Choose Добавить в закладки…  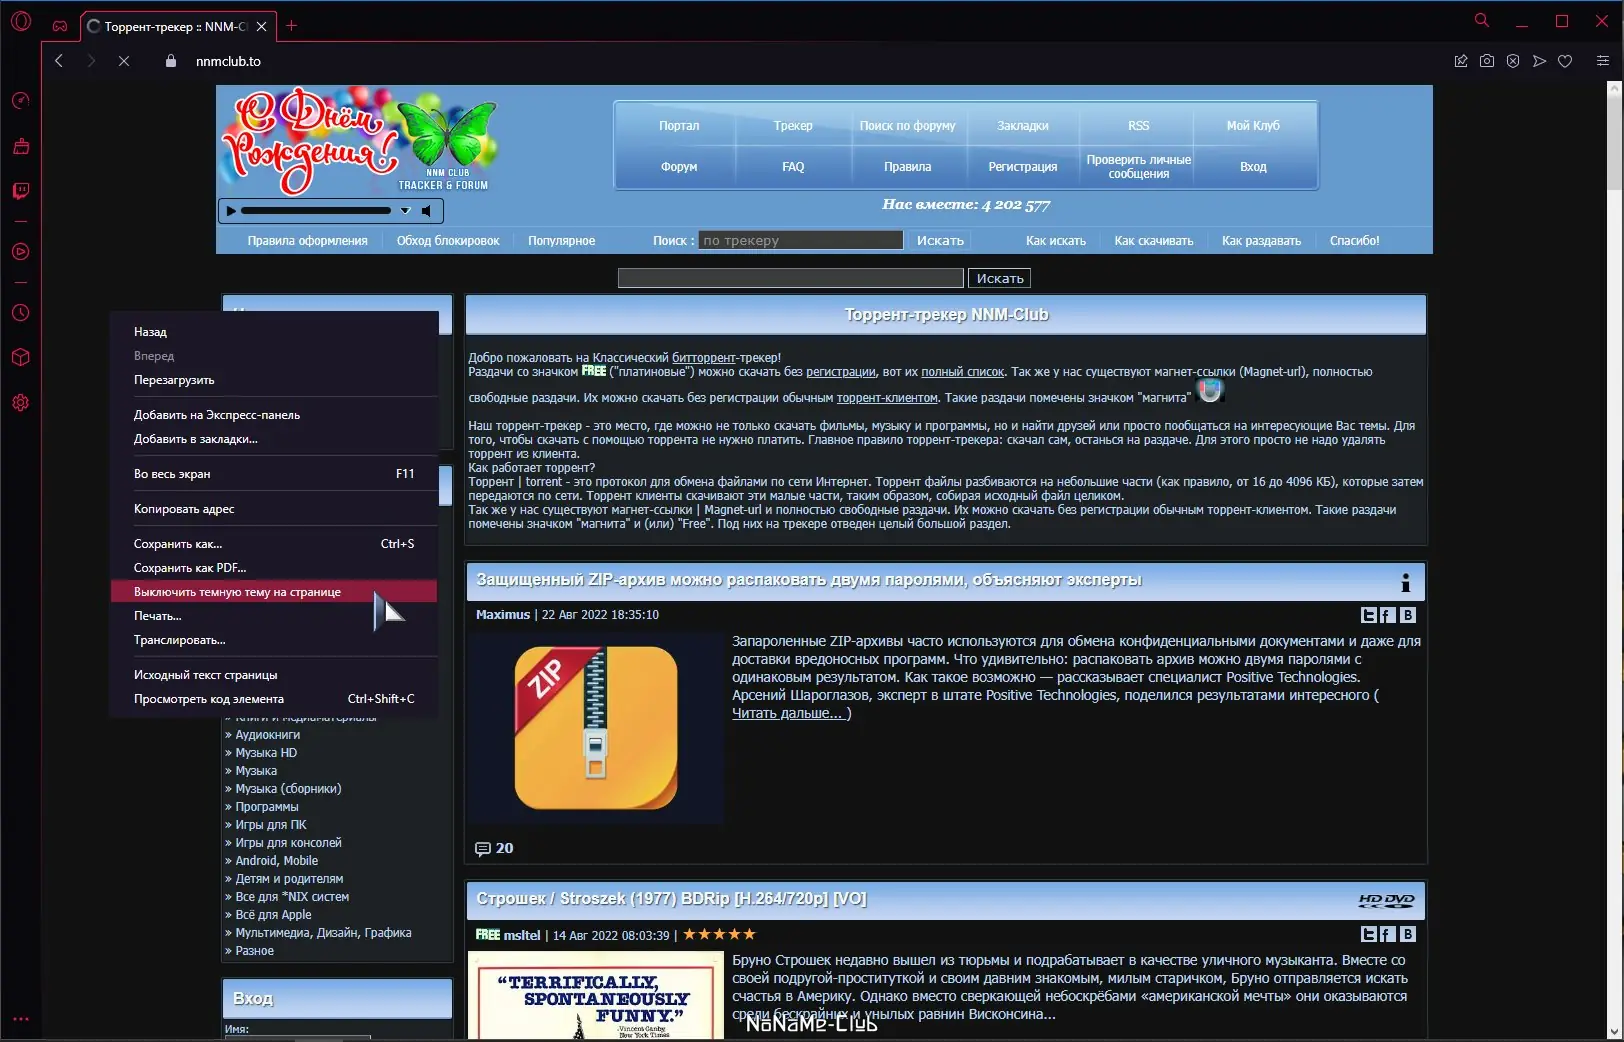274,439
